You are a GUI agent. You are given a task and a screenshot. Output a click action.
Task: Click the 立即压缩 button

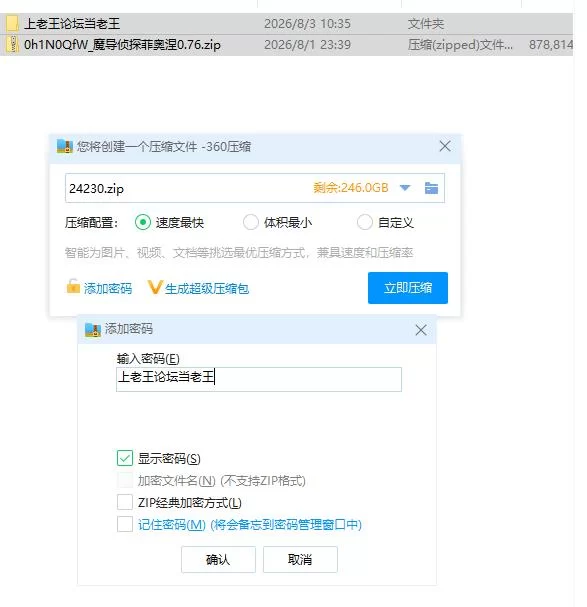pos(408,288)
